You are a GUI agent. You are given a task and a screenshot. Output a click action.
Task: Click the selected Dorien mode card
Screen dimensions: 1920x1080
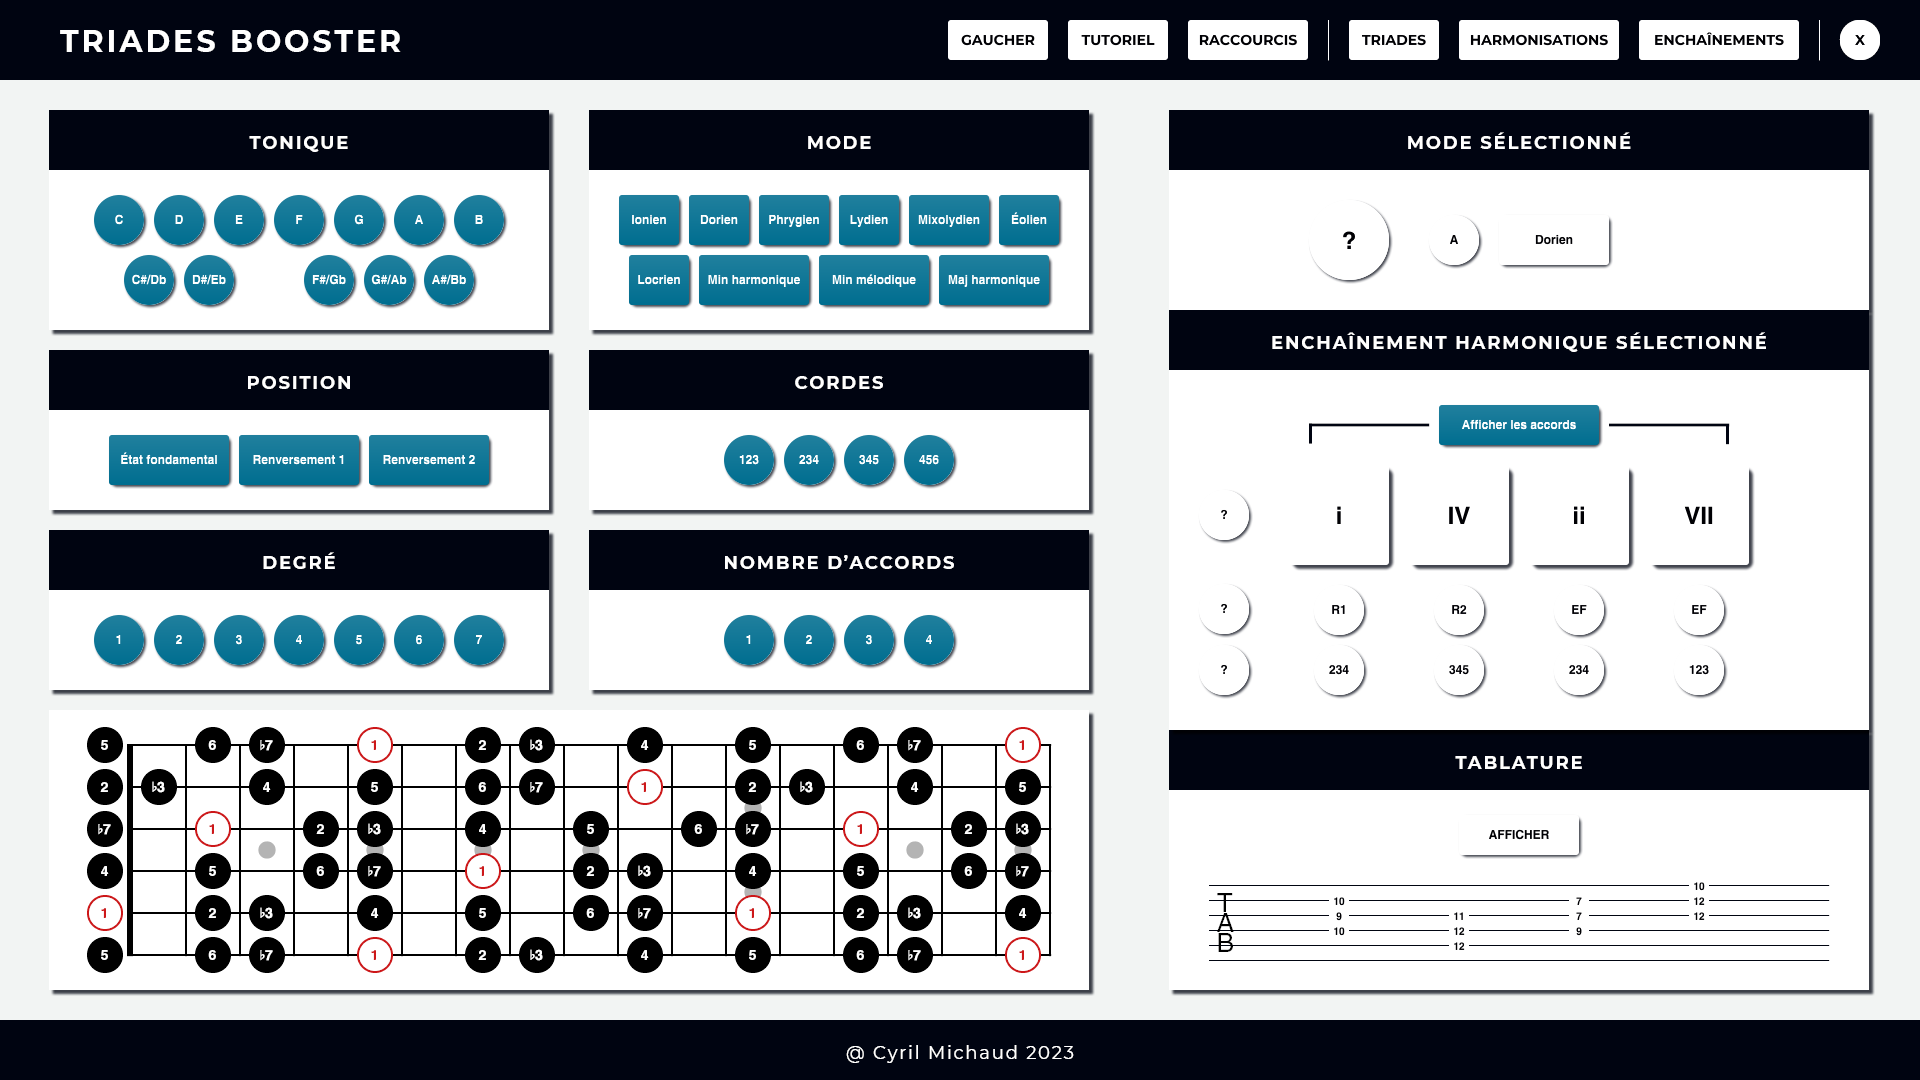(1553, 240)
